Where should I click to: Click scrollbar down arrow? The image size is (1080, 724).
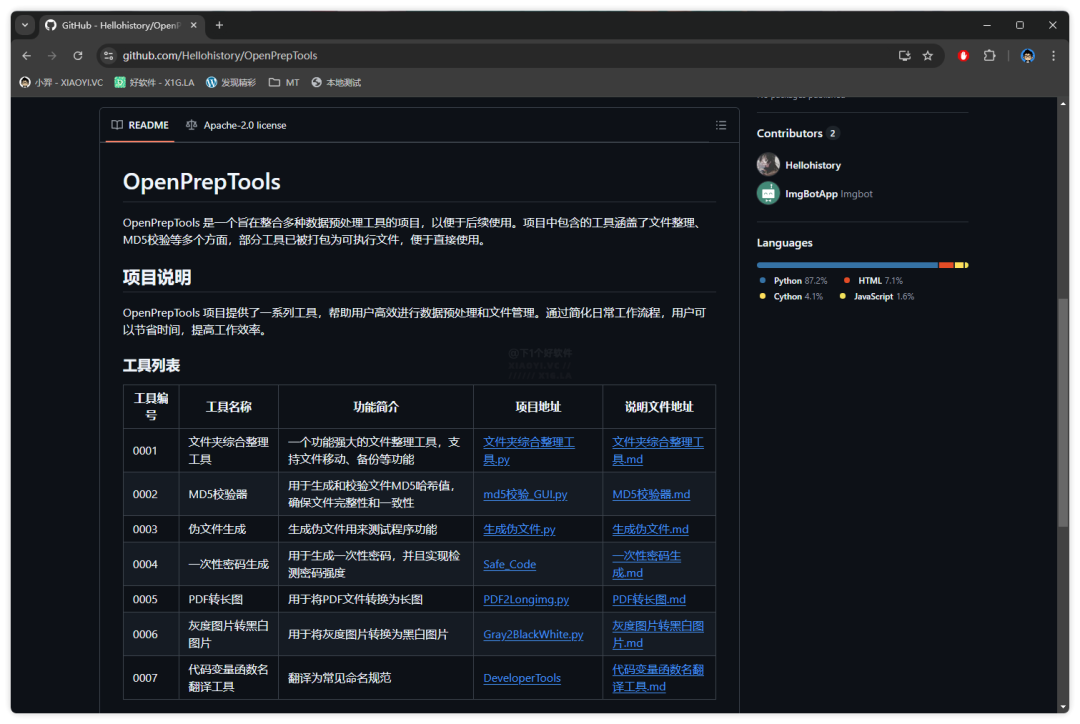click(x=1063, y=707)
